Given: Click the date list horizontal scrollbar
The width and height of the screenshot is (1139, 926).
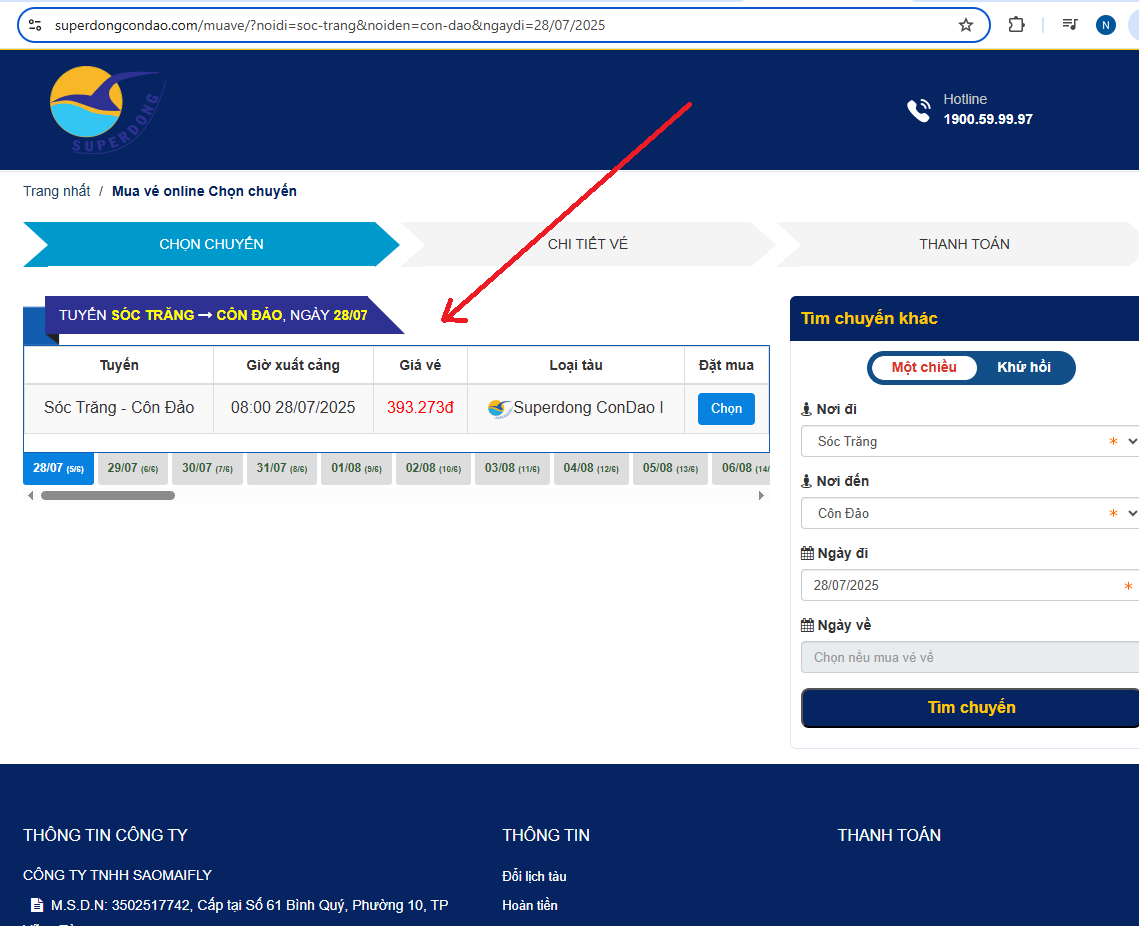Looking at the screenshot, I should pos(108,495).
